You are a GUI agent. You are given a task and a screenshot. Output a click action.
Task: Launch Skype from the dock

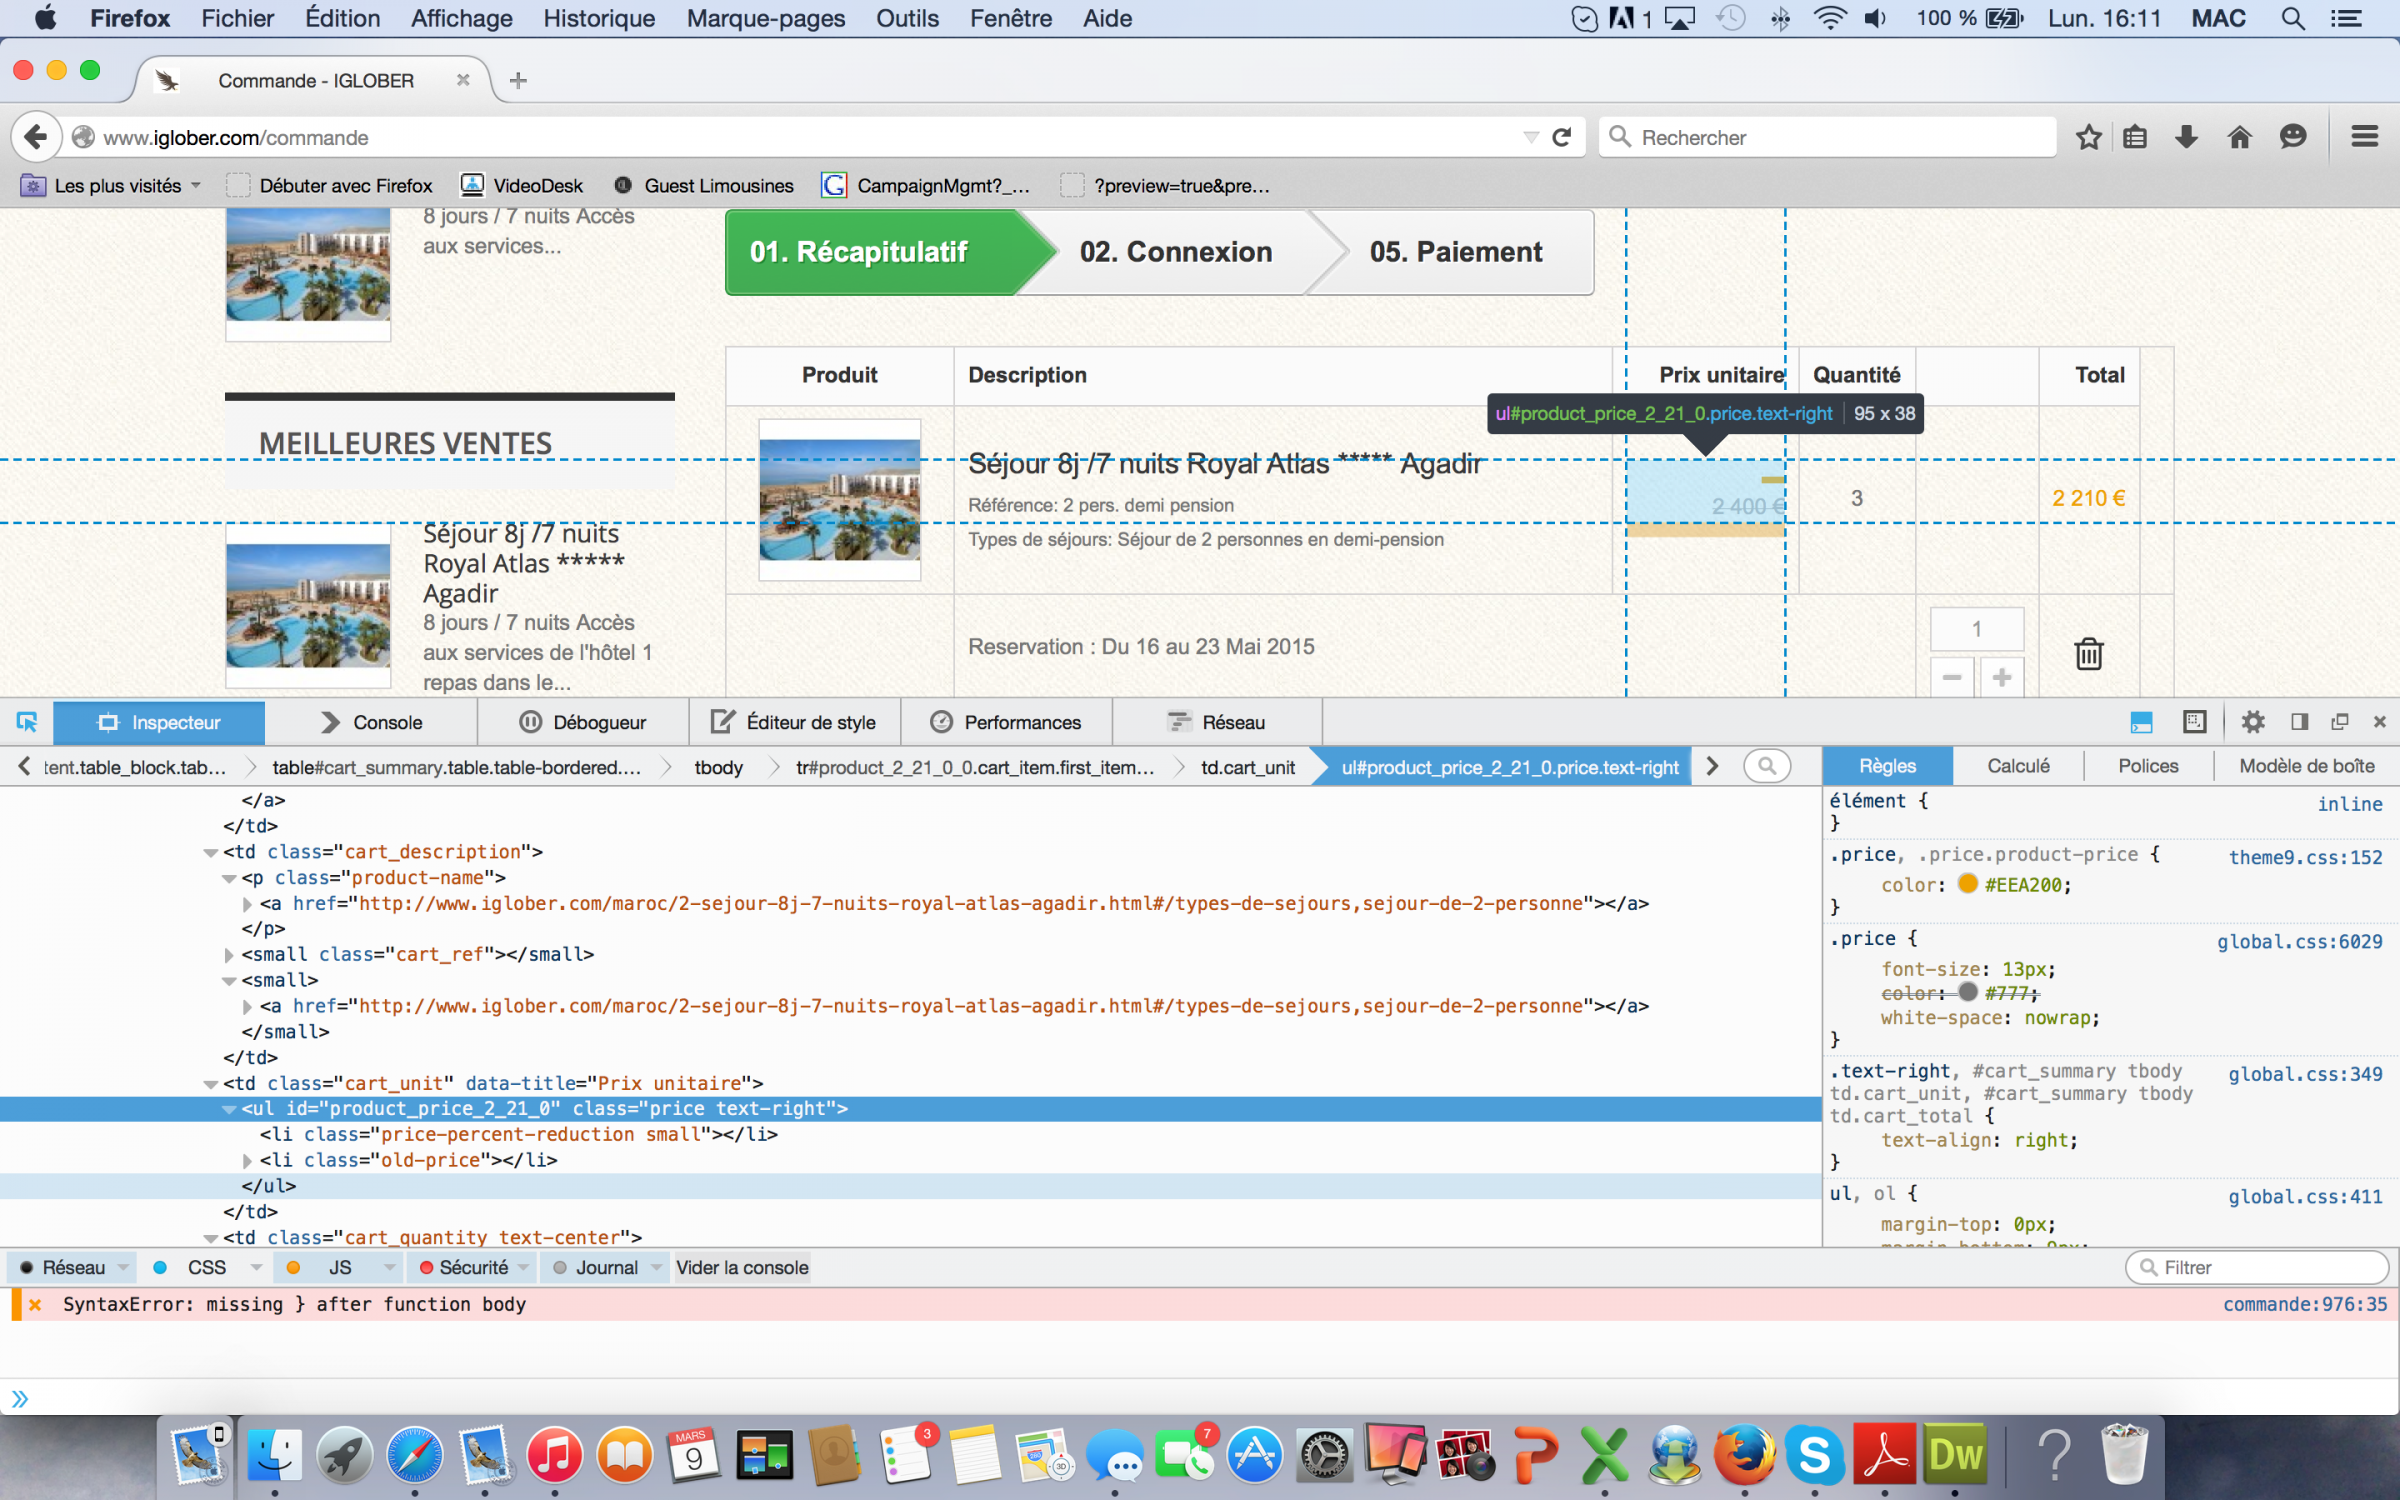tap(1815, 1455)
